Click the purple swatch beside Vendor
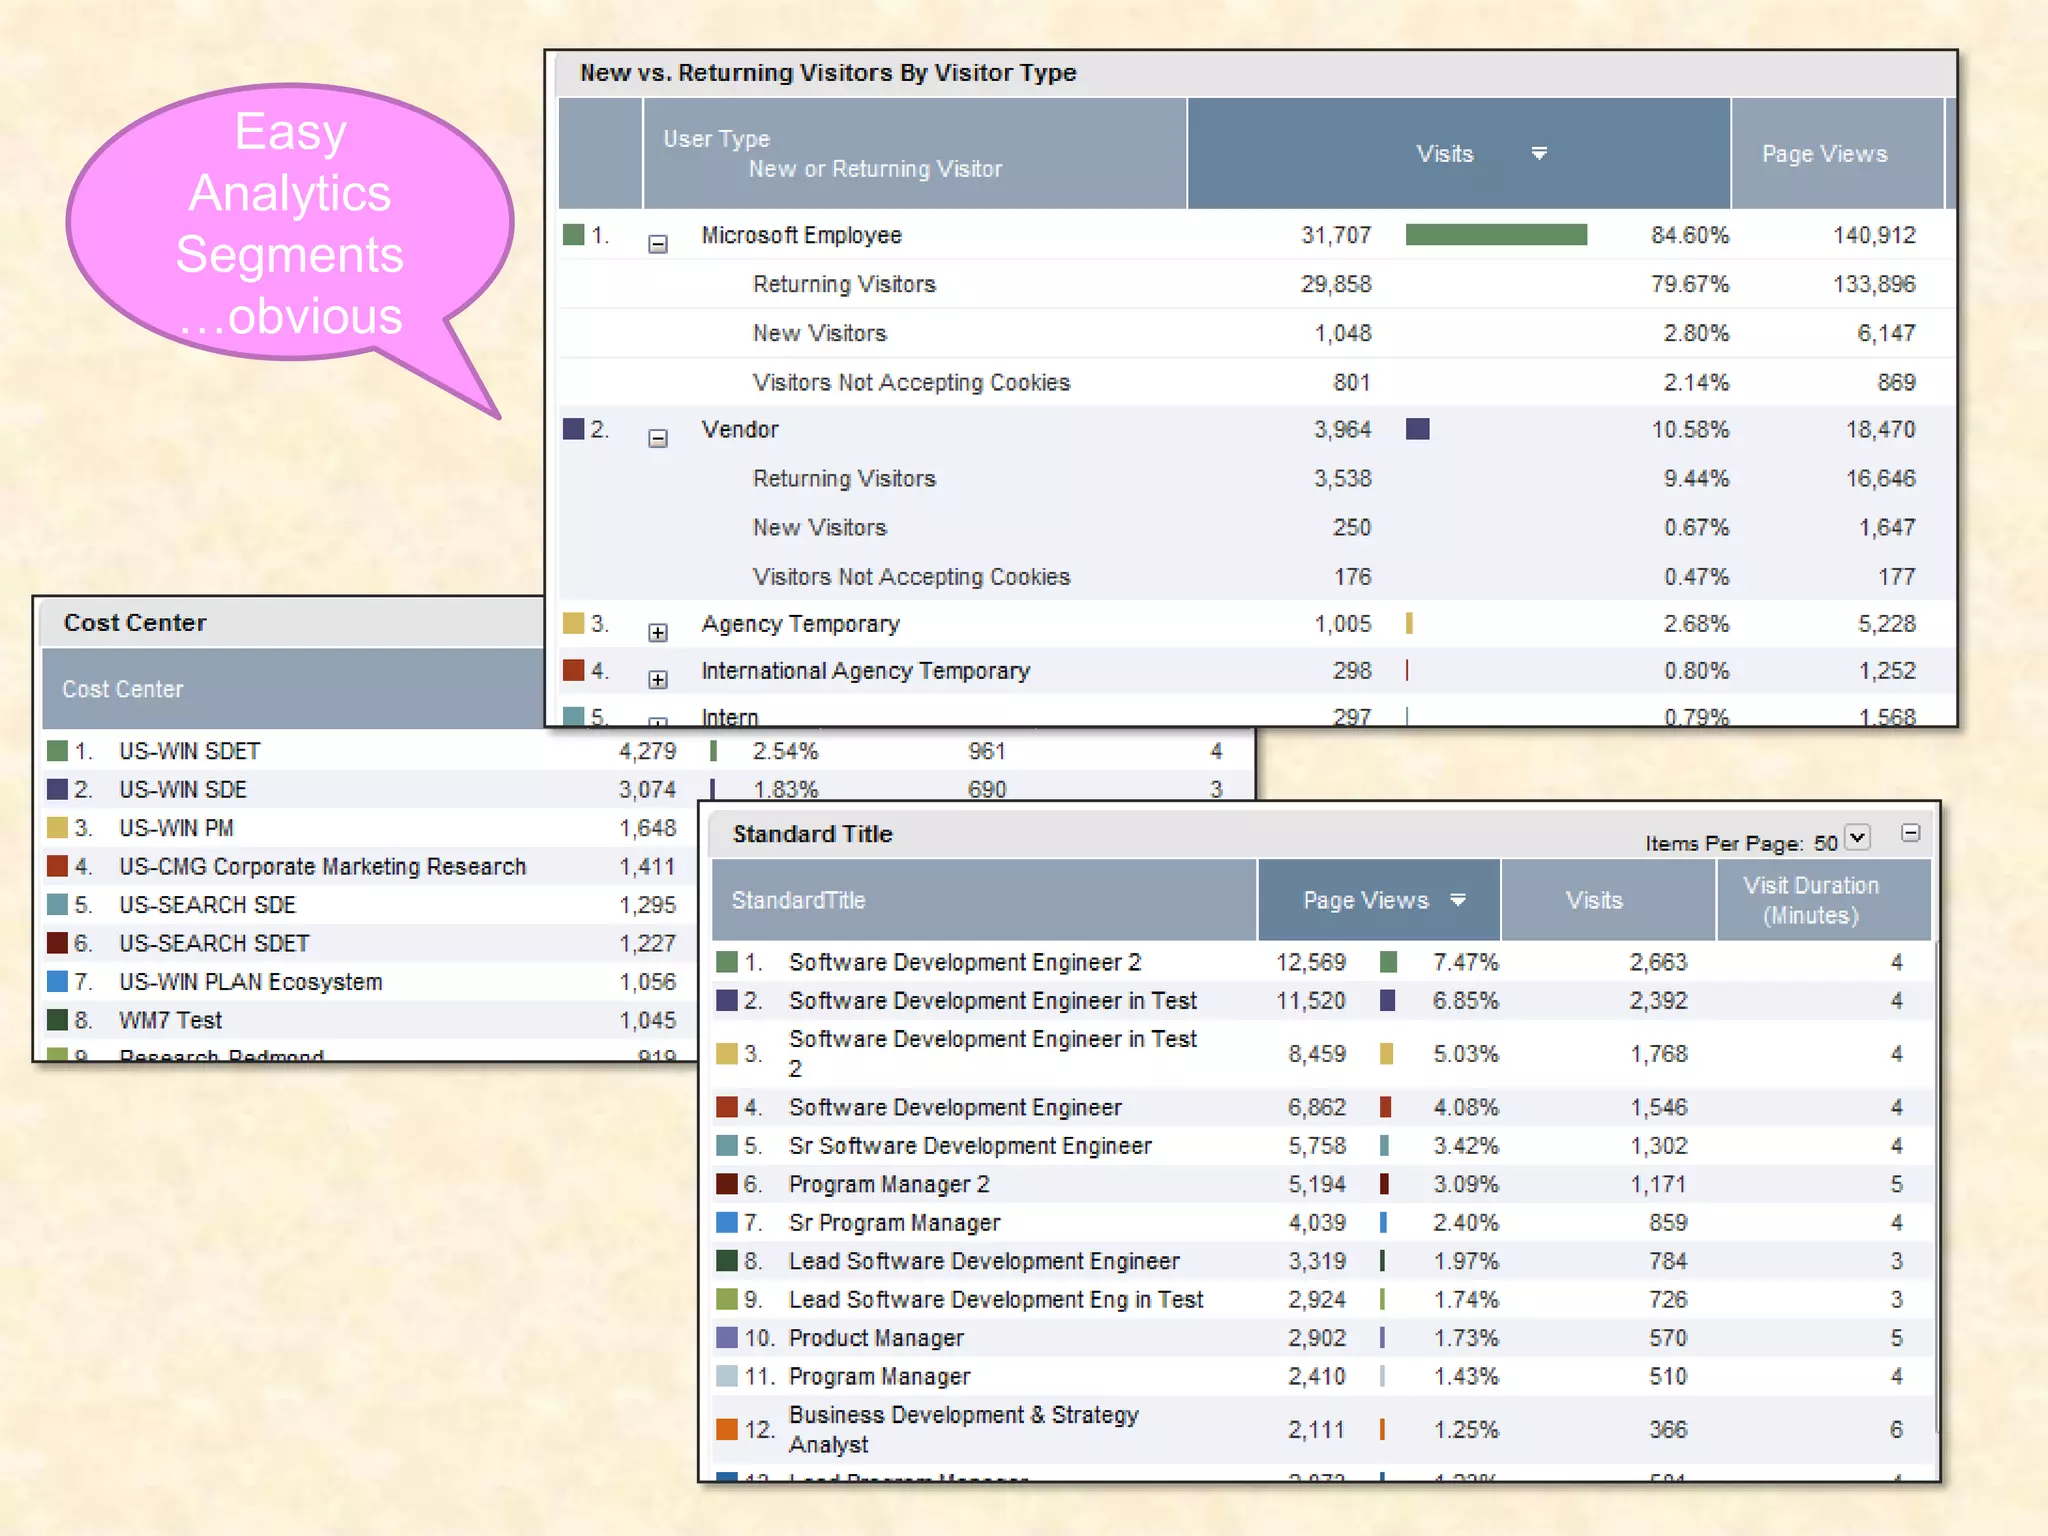Image resolution: width=2048 pixels, height=1536 pixels. pos(573,429)
